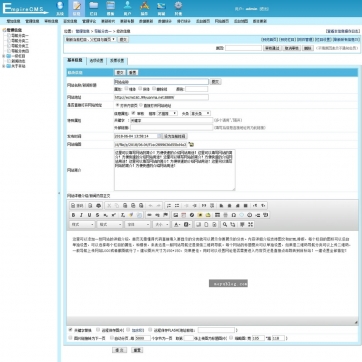Click the website URL input field

[161, 97]
